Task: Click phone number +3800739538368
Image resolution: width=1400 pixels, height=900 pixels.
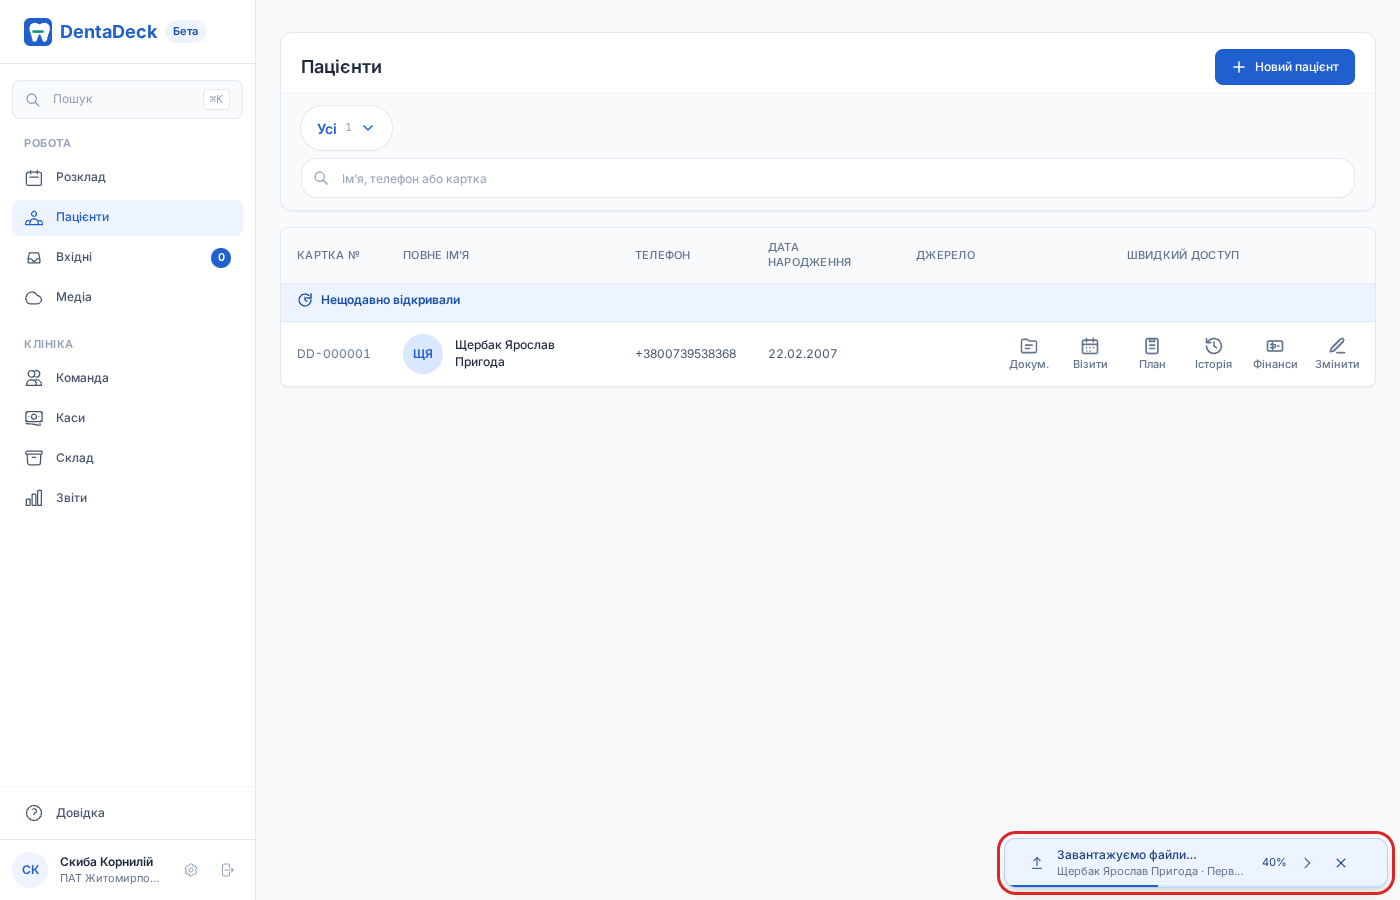Action: click(685, 354)
